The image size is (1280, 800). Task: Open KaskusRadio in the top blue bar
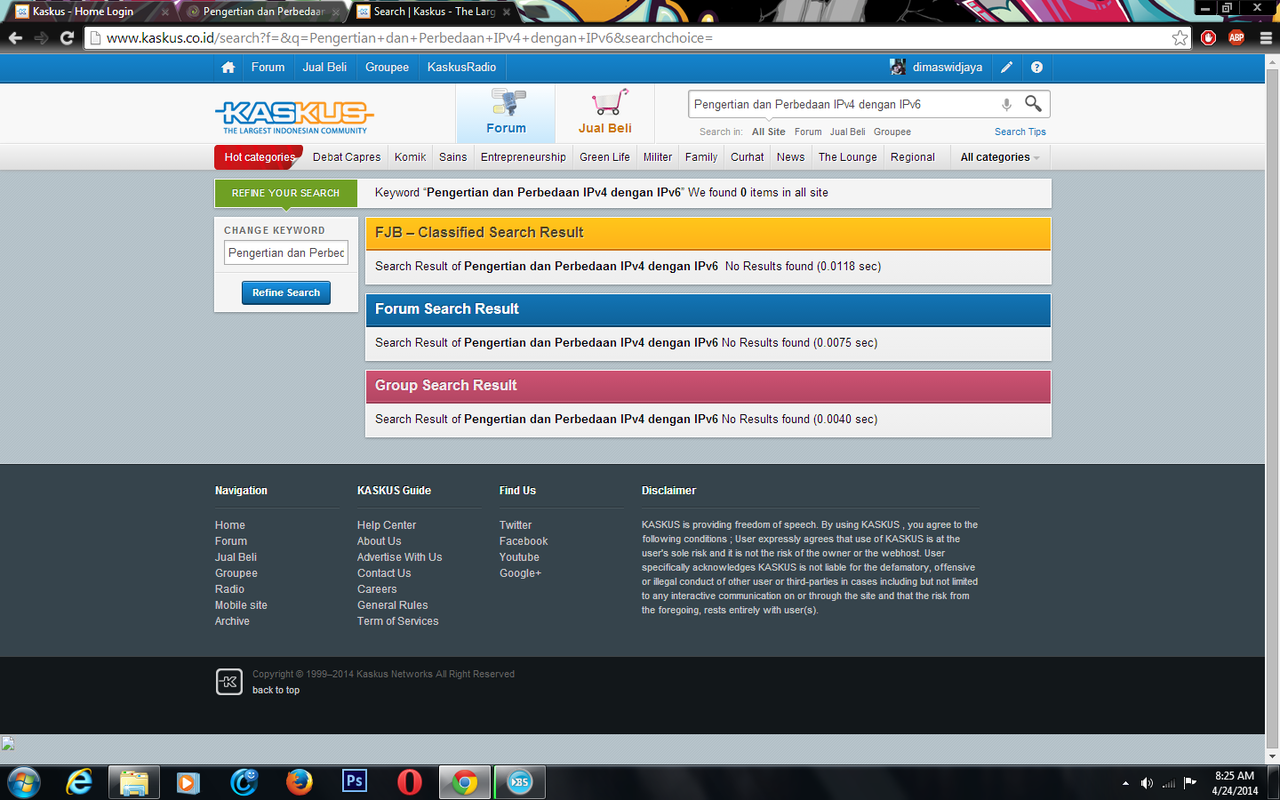click(461, 67)
